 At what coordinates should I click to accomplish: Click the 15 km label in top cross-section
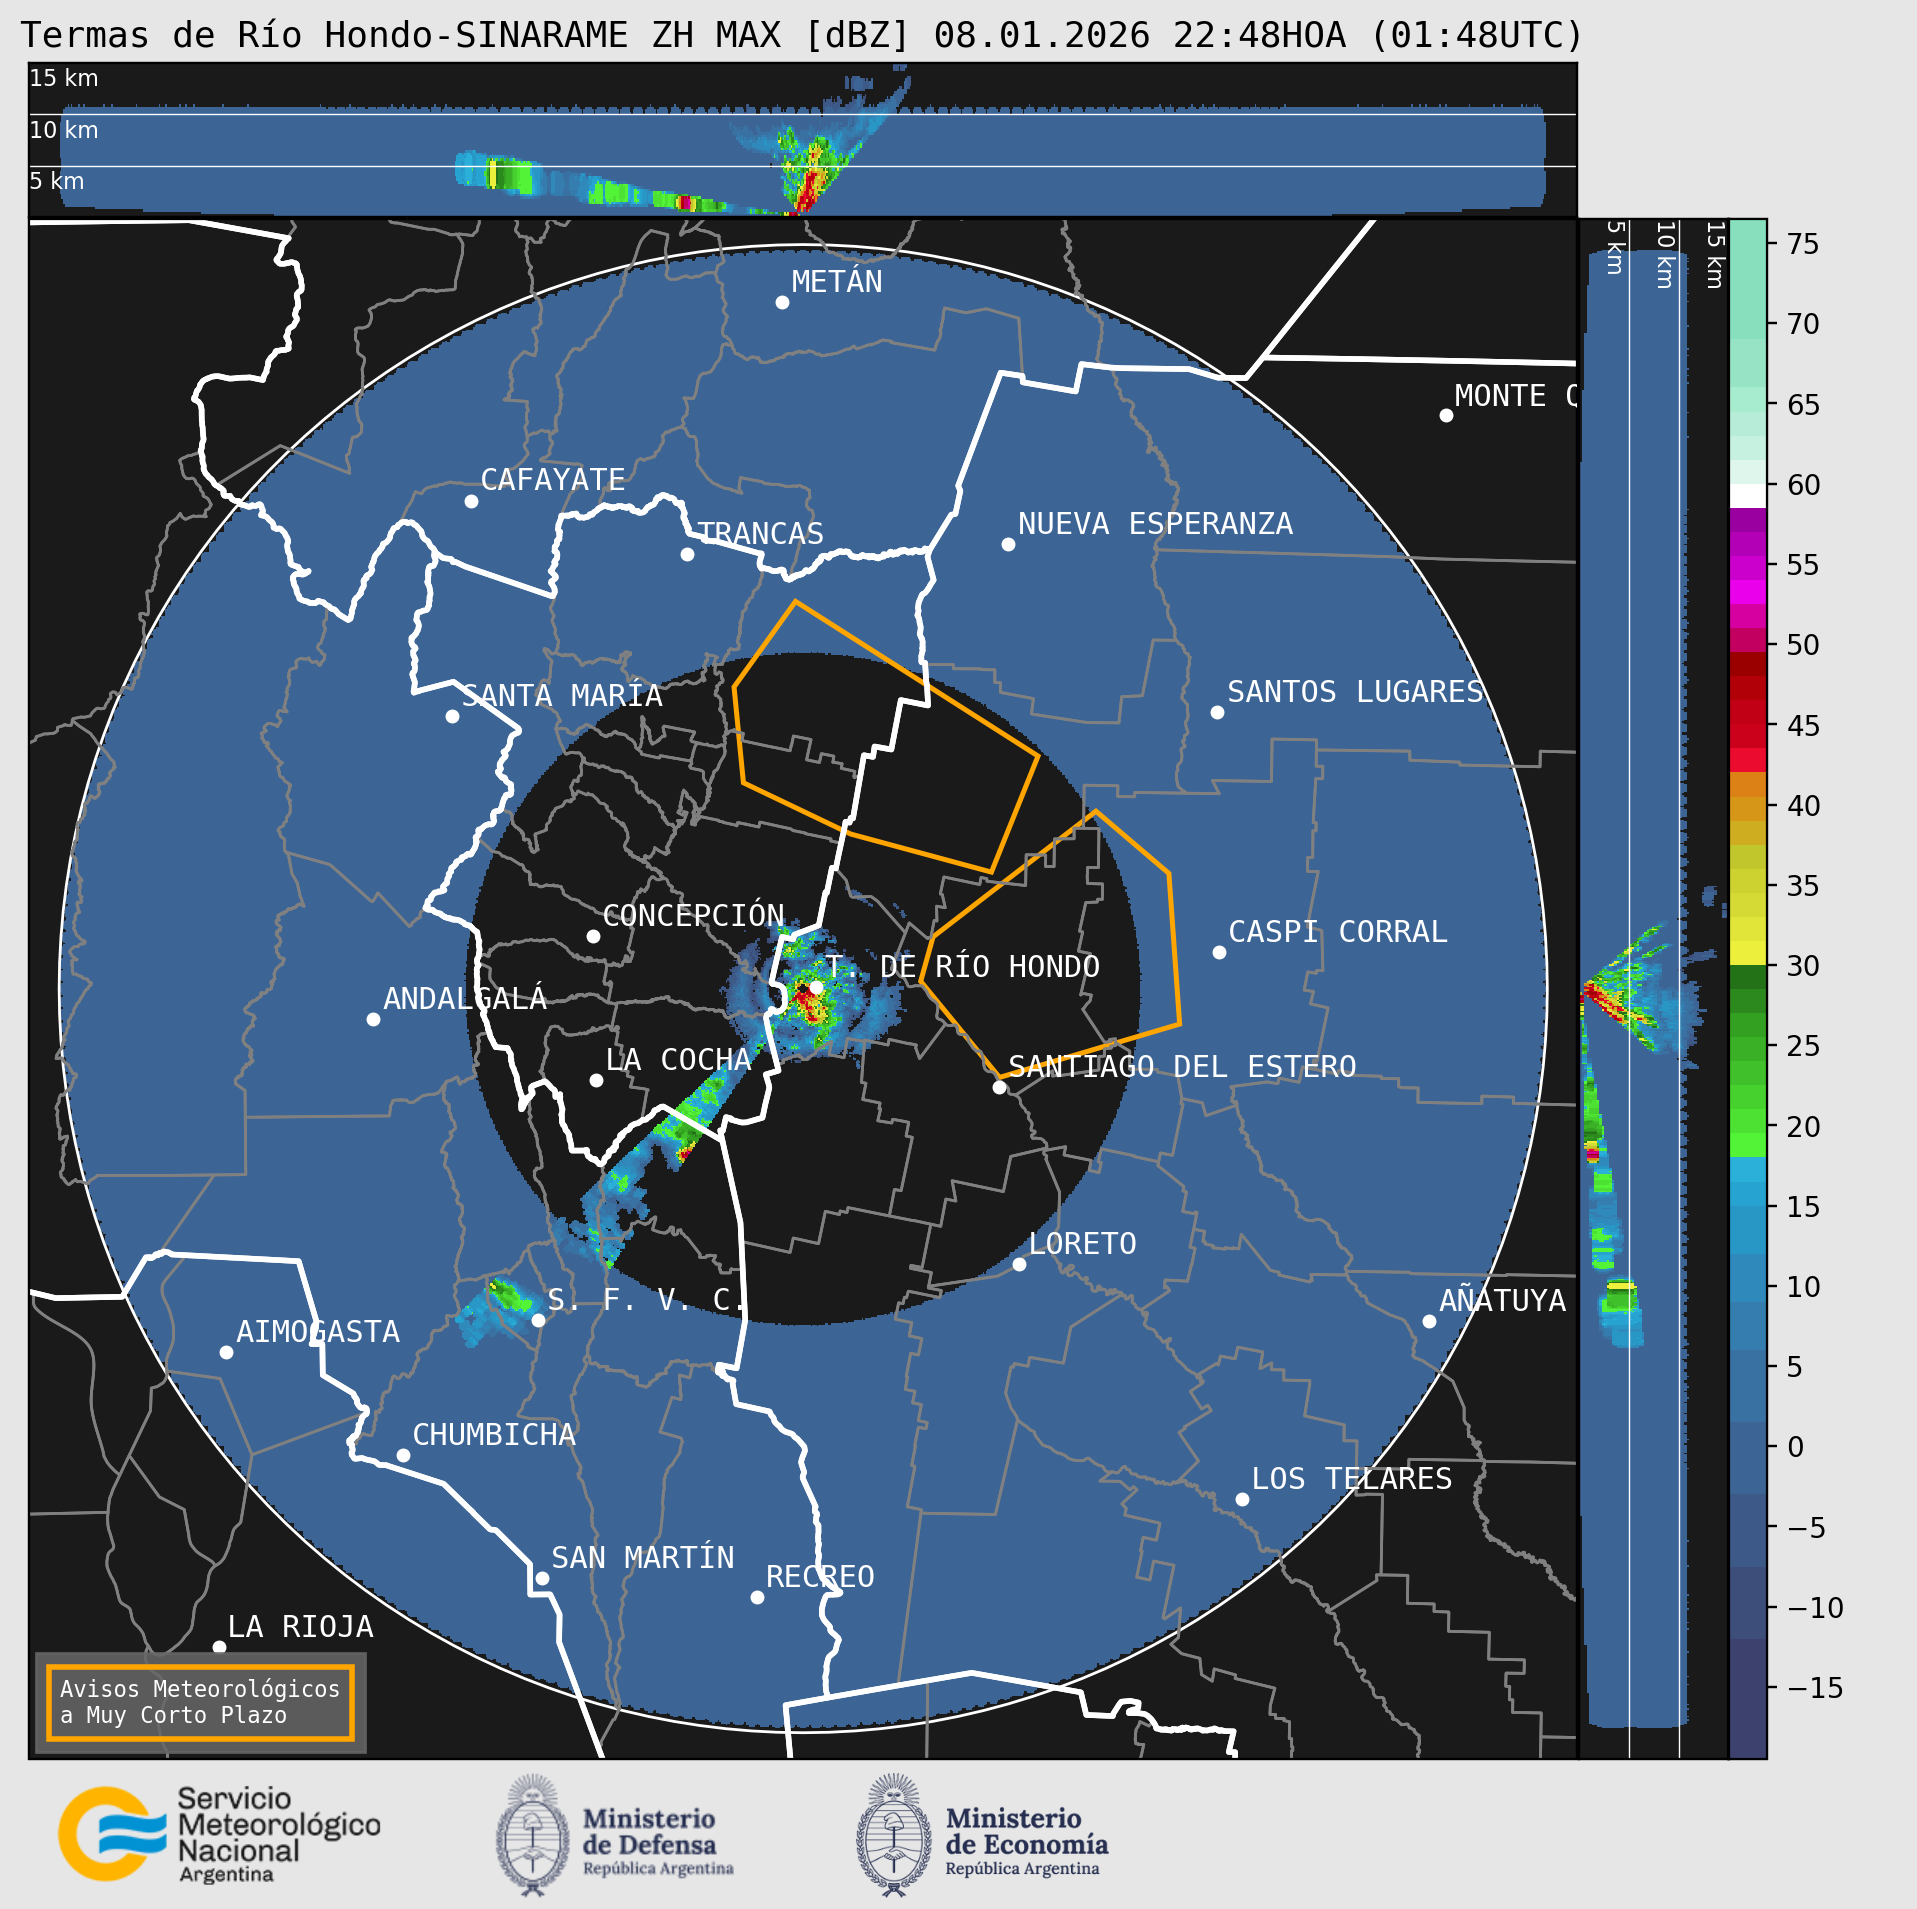click(x=64, y=78)
